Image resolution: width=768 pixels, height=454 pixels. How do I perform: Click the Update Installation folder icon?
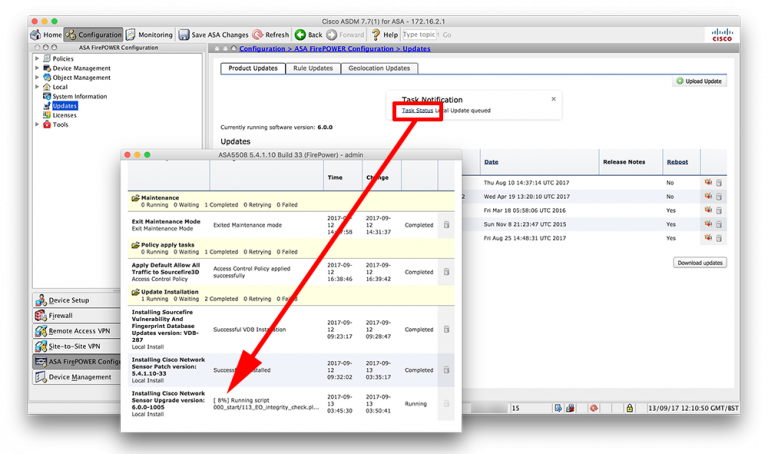[x=135, y=292]
